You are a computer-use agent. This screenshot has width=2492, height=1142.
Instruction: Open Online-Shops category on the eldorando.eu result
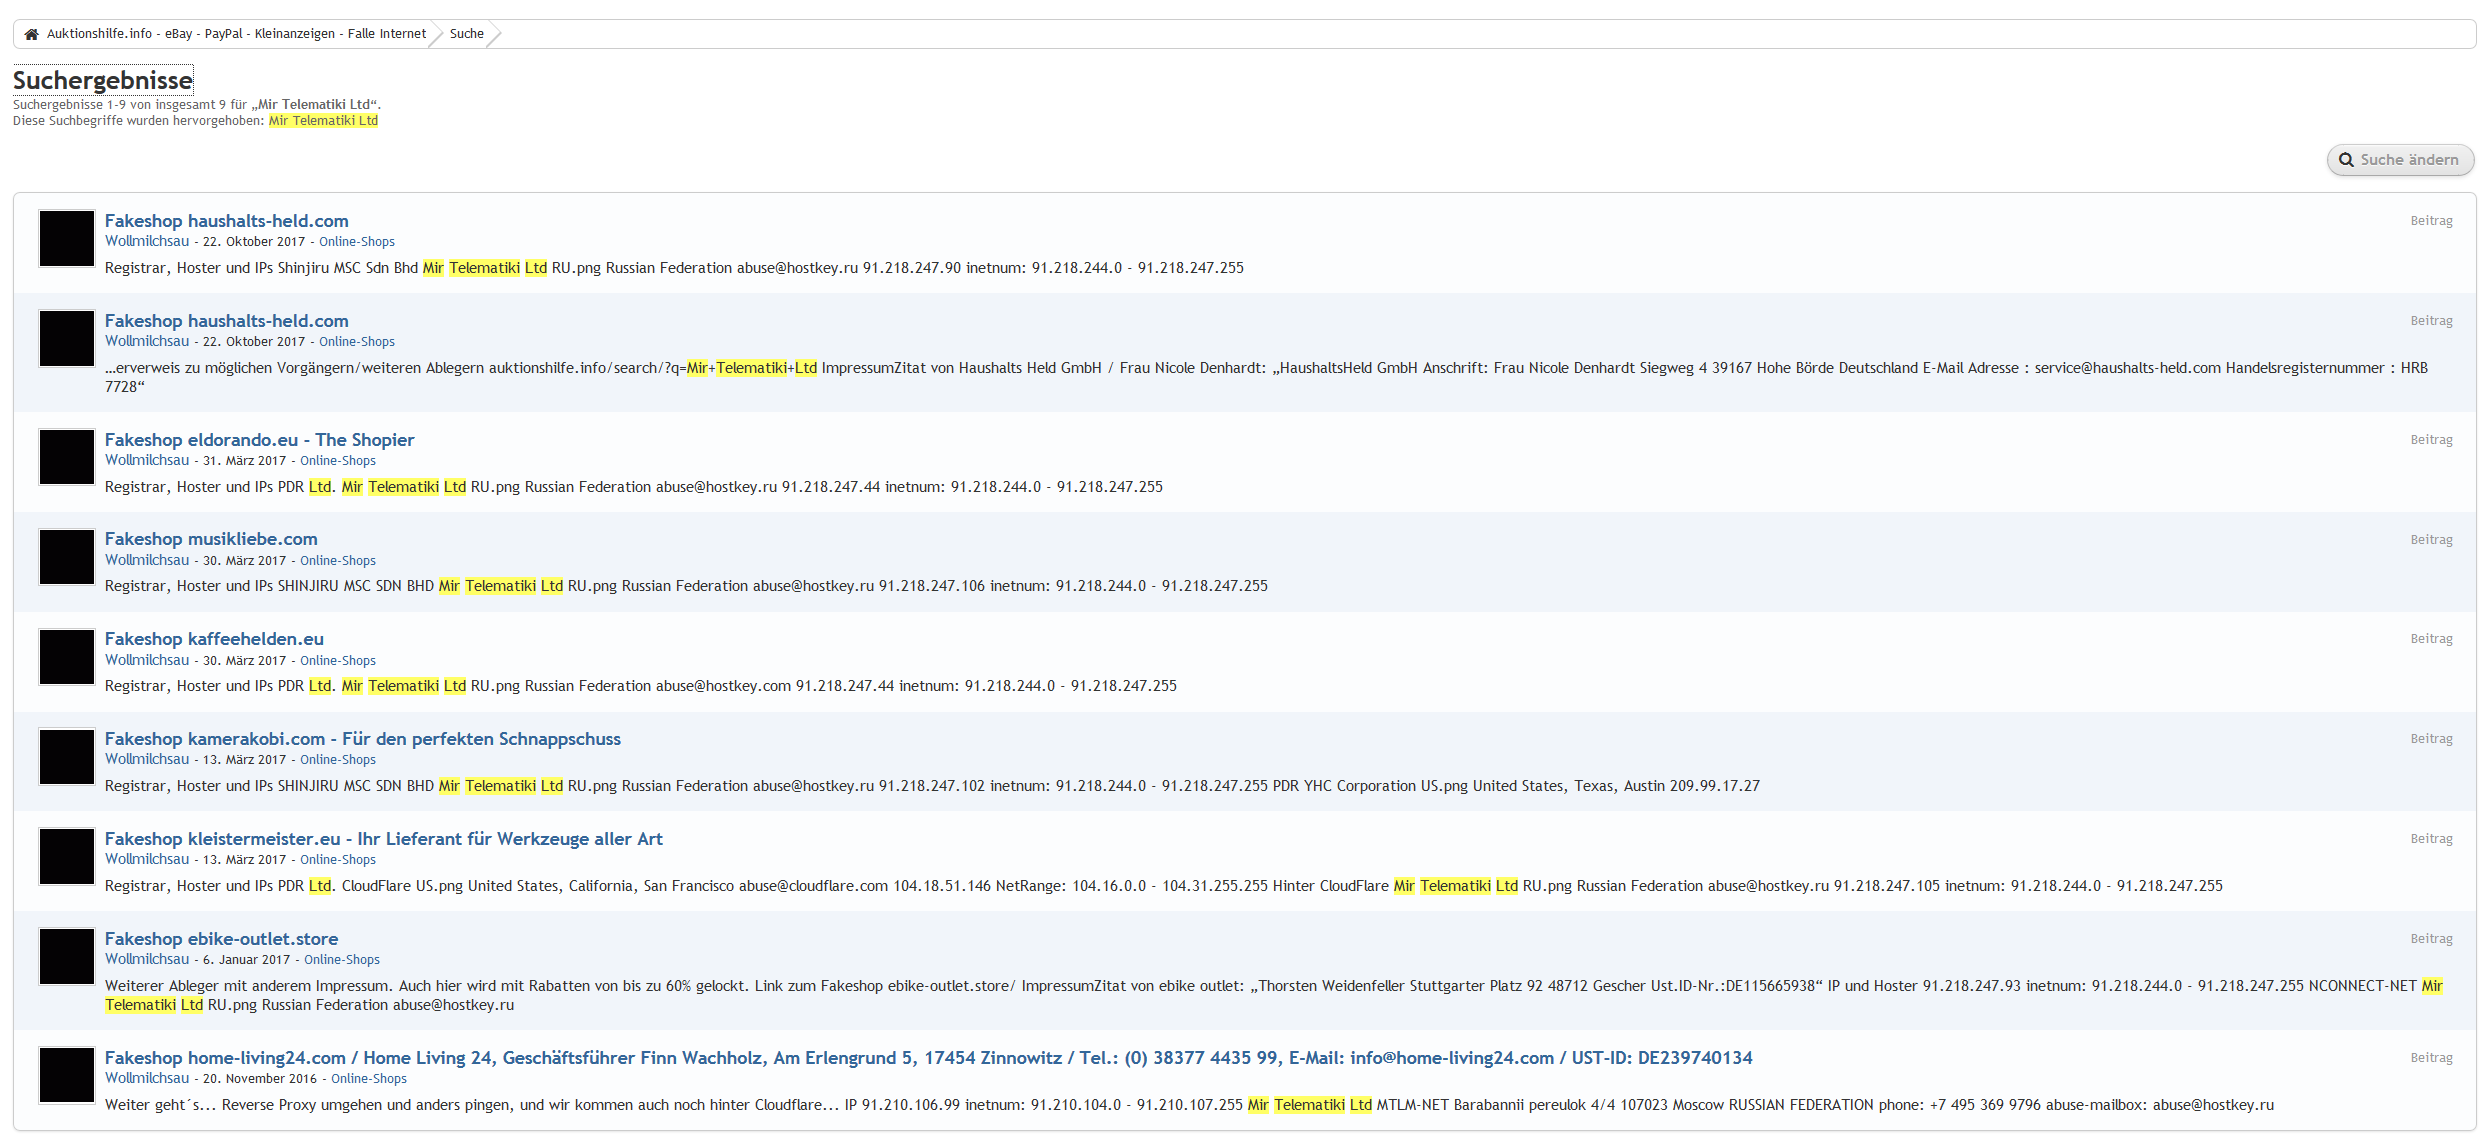(x=338, y=461)
